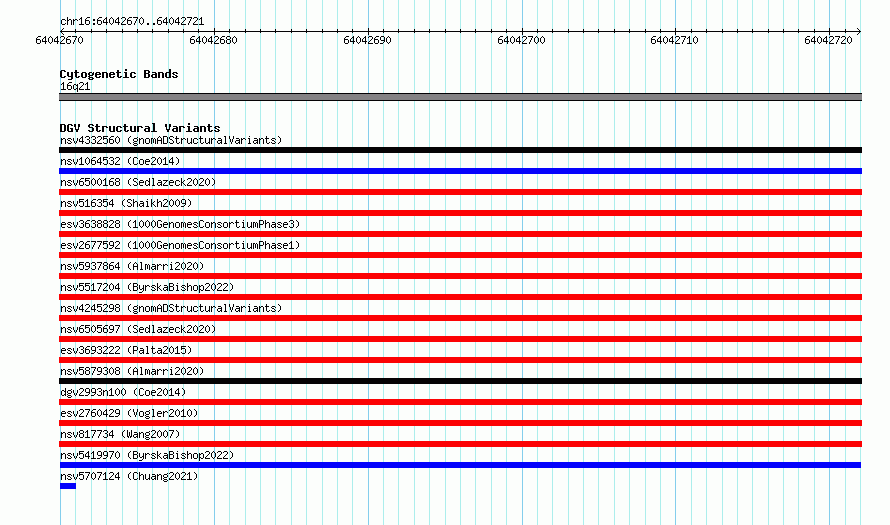Screen dimensions: 890x525
Task: Click the blue bar for nsv1064532
Action: coord(460,171)
